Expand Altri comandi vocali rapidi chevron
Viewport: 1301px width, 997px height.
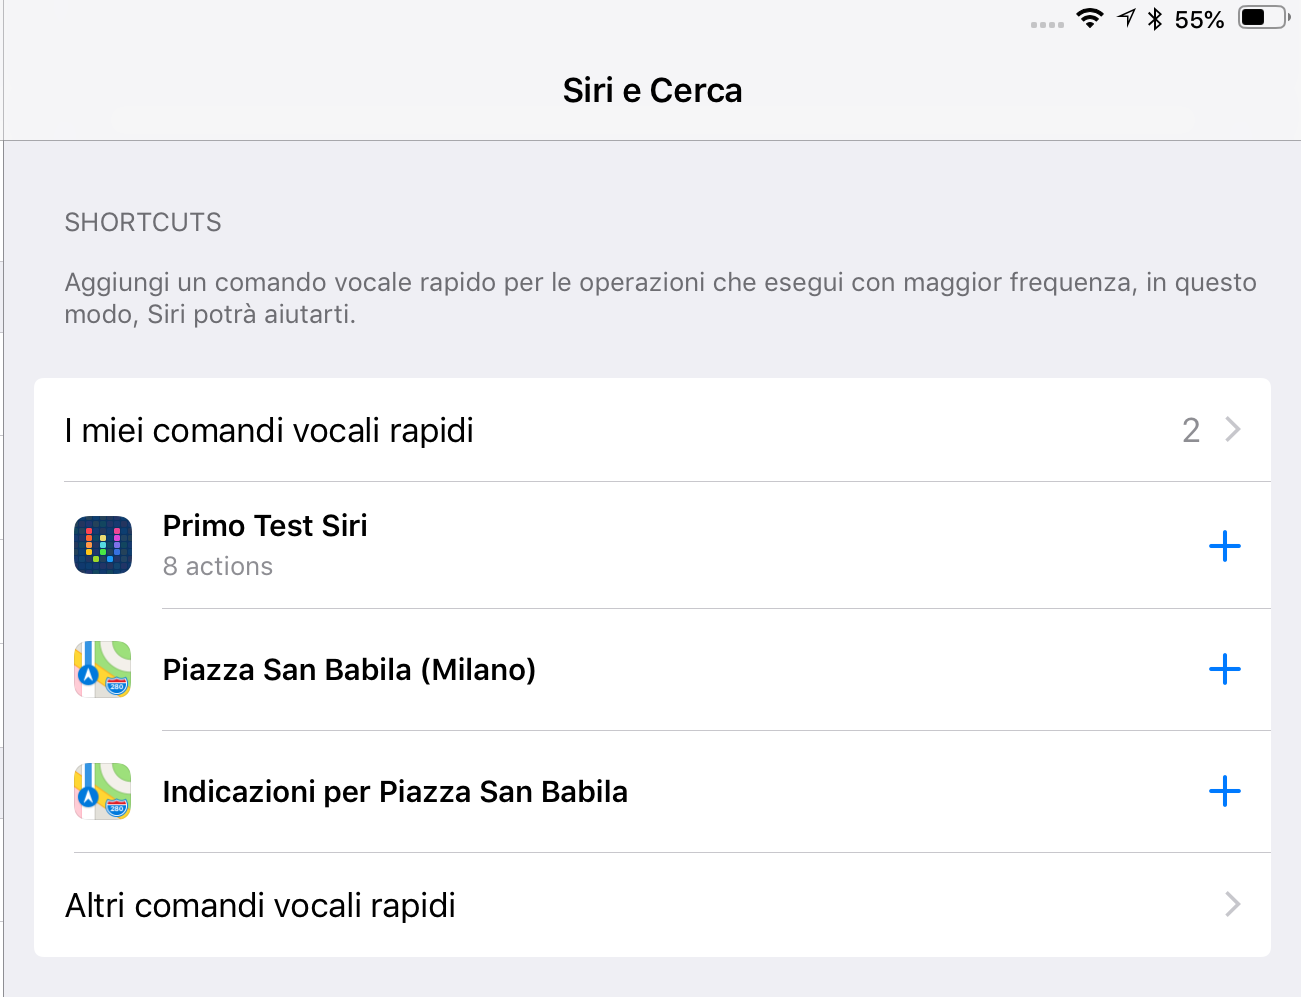coord(1233,905)
